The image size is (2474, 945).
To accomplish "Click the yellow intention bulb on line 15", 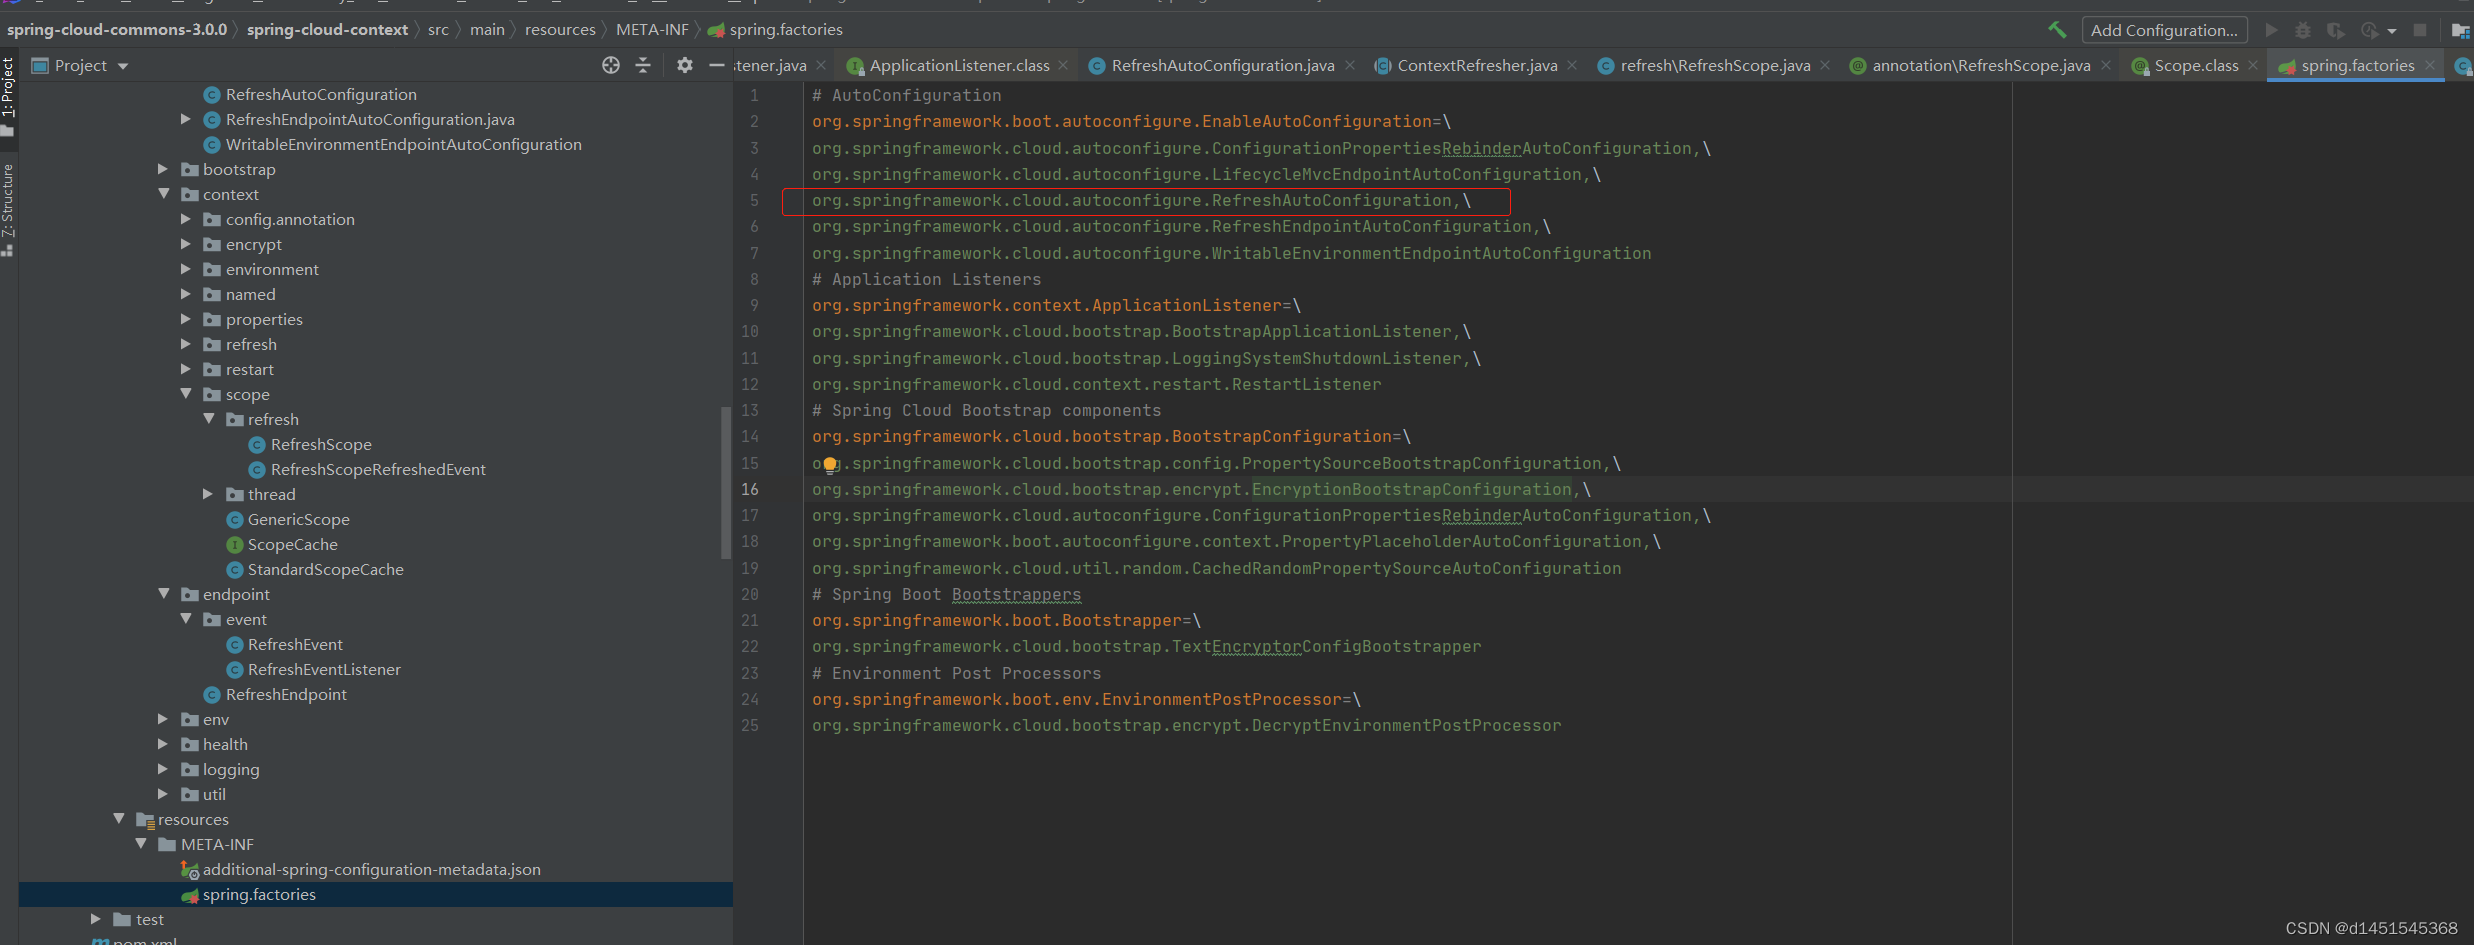I will pos(829,464).
